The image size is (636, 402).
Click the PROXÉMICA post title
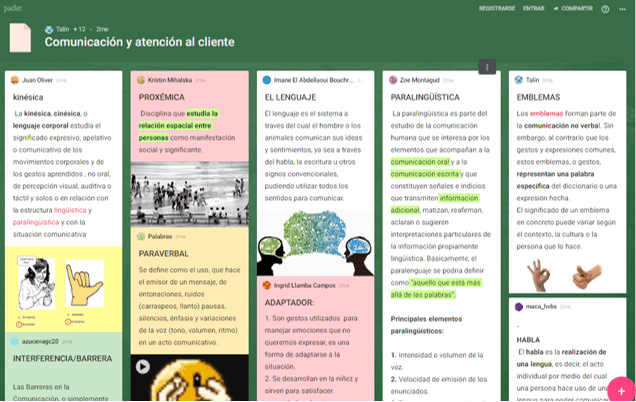(161, 97)
